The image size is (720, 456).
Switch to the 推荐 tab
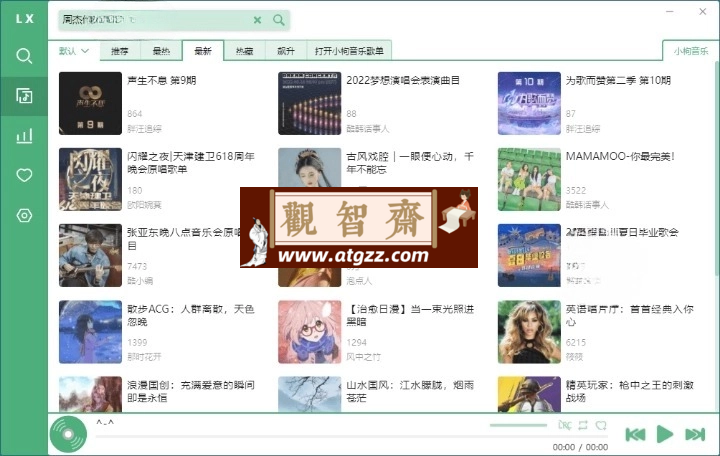click(x=120, y=51)
